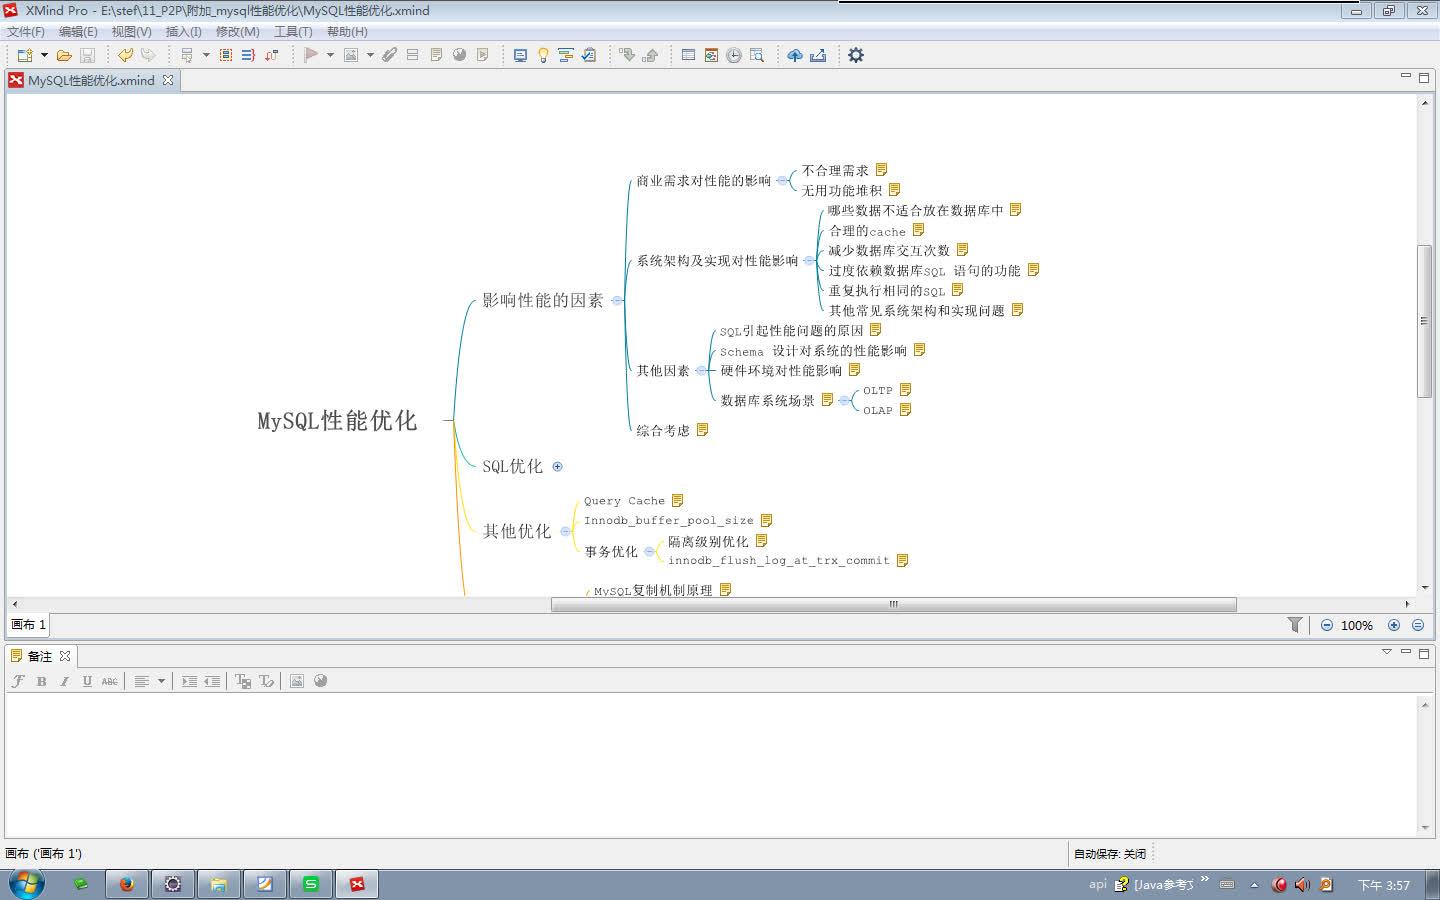Viewport: 1440px width, 900px height.
Task: Start brainstorming mode with the lightbulb icon
Action: point(543,55)
